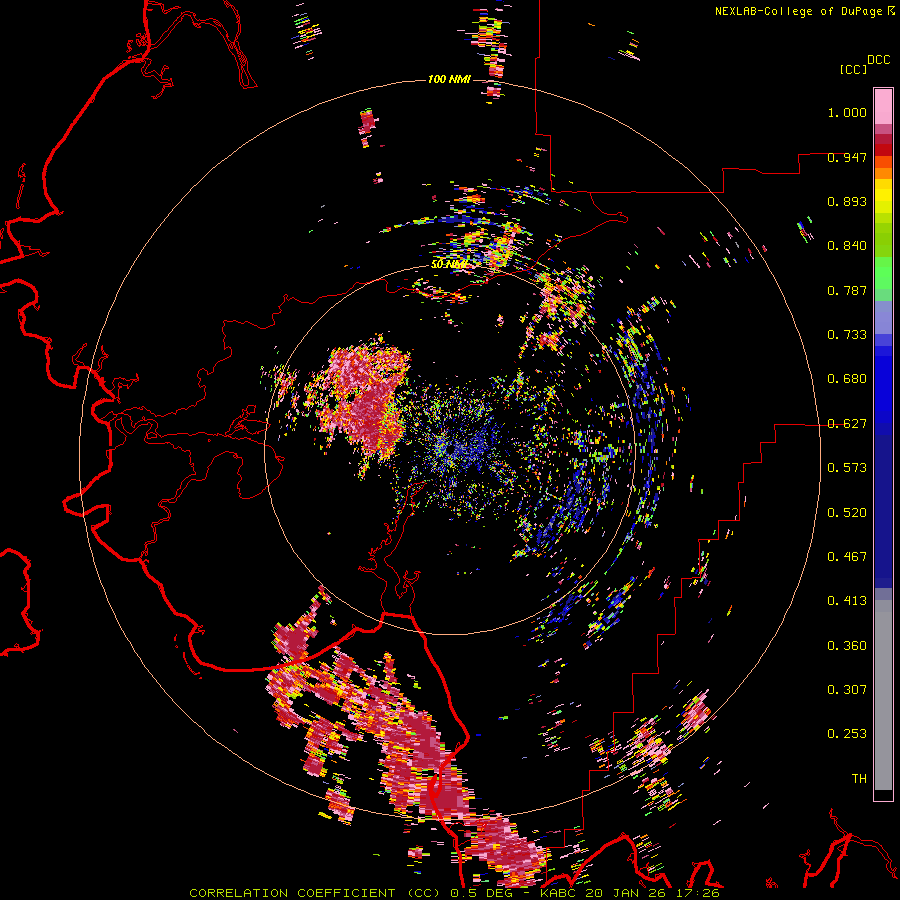Click the 0.253 legend value
The width and height of the screenshot is (900, 900).
coord(847,734)
